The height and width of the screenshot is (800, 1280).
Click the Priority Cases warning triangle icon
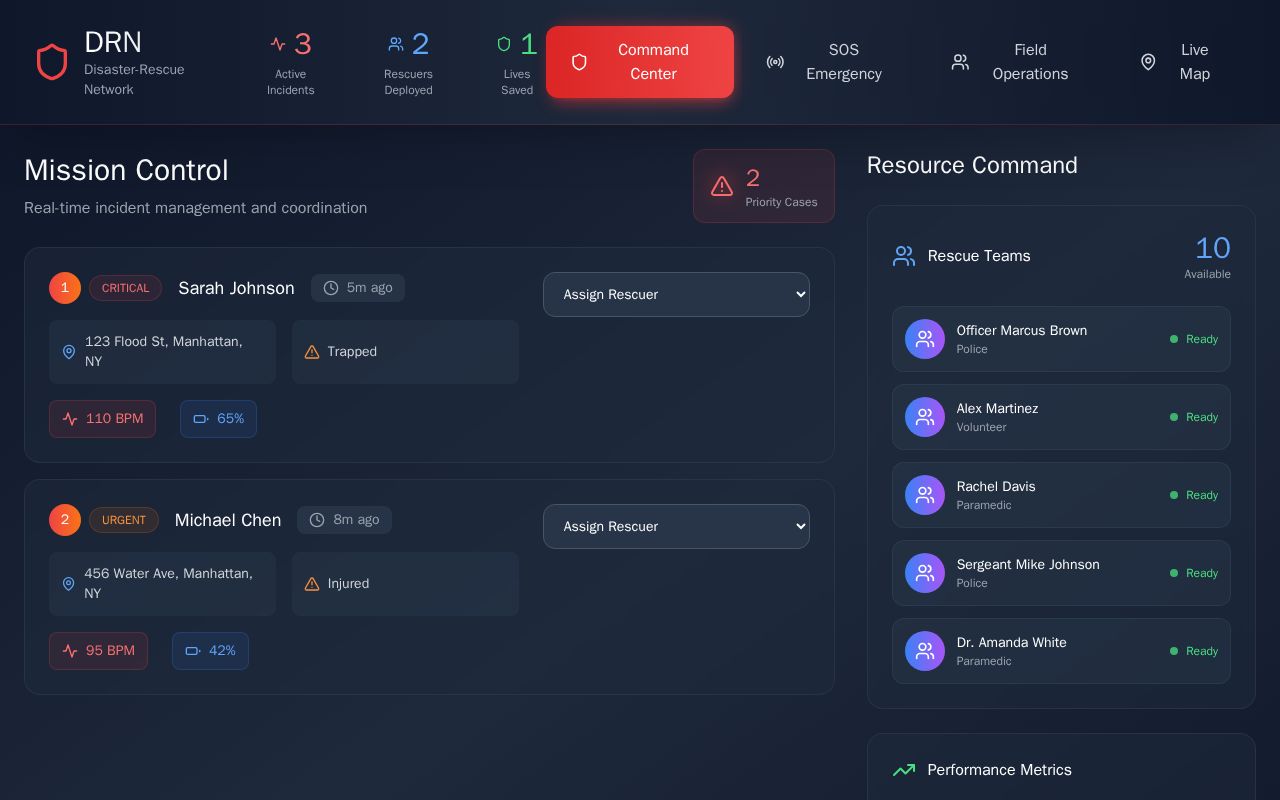722,186
